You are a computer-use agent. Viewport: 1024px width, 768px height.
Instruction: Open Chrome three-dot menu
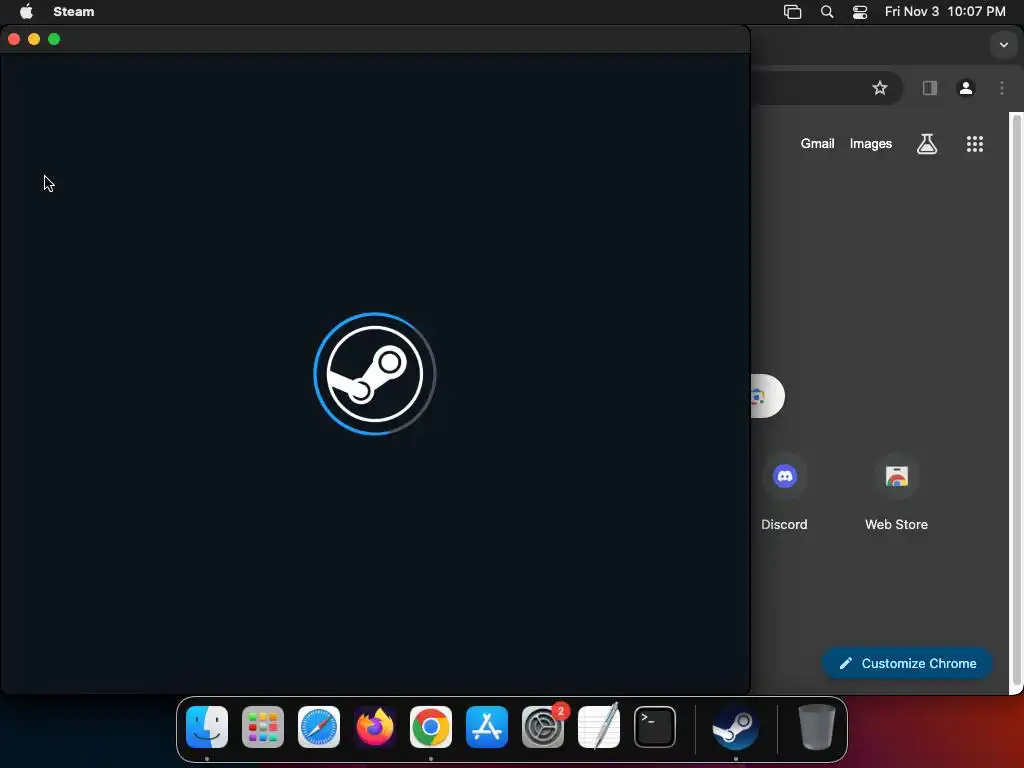tap(1002, 88)
